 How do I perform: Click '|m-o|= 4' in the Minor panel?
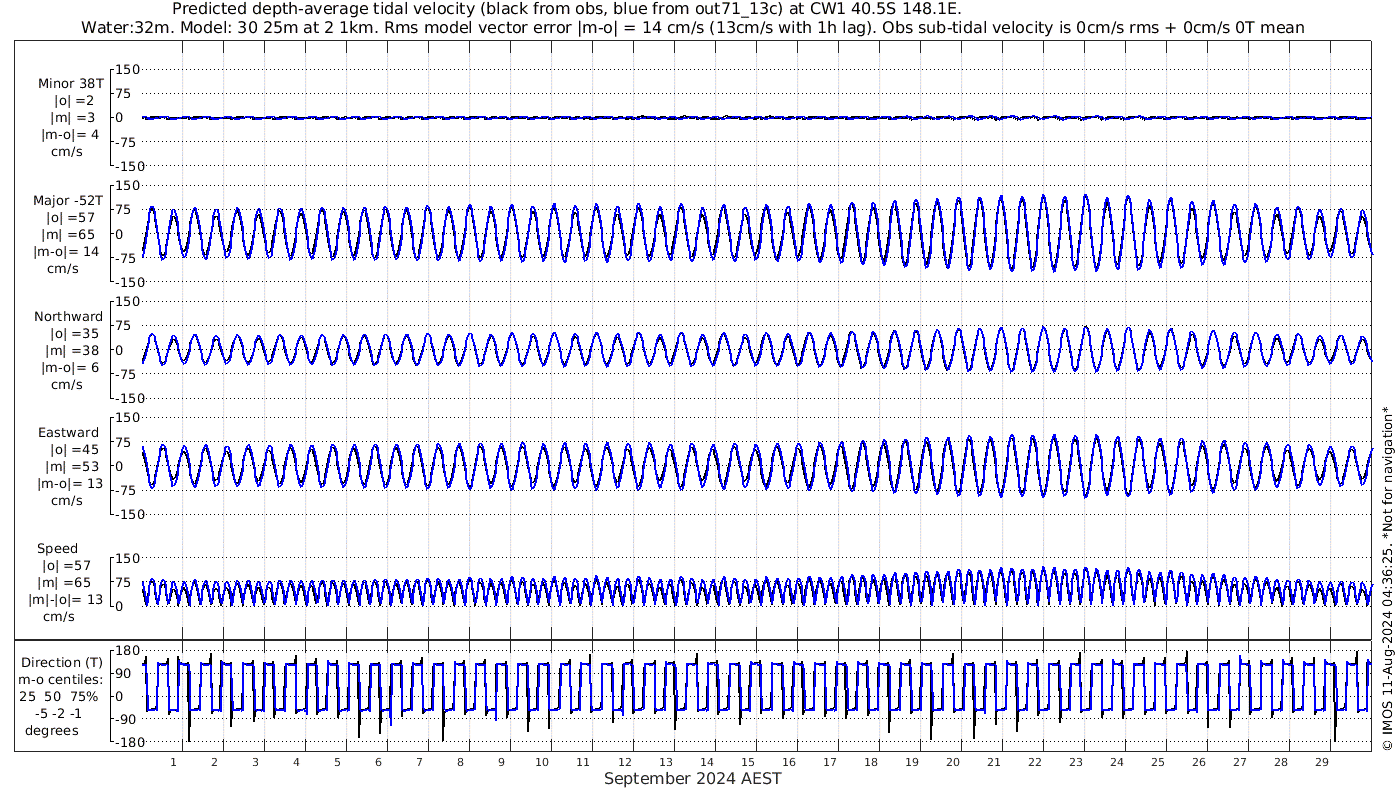tap(70, 135)
